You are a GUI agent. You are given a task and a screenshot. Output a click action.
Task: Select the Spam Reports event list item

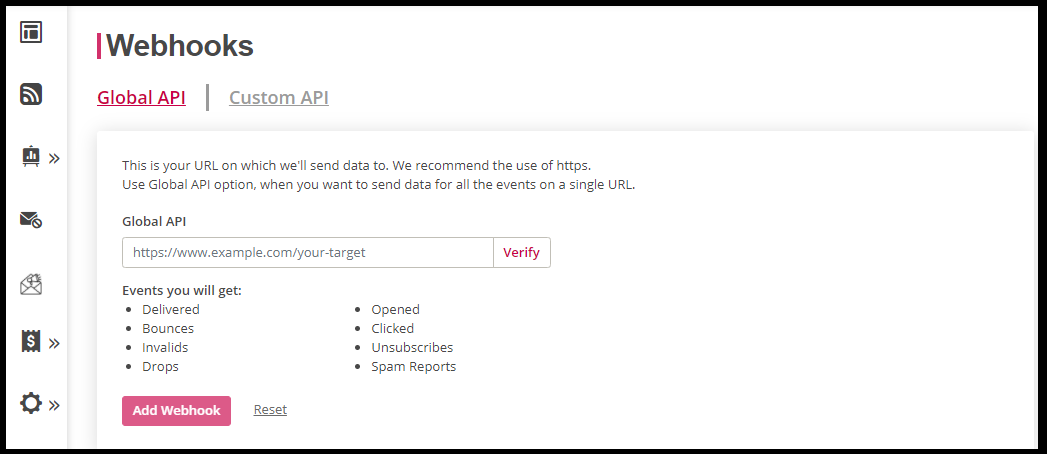click(x=414, y=367)
